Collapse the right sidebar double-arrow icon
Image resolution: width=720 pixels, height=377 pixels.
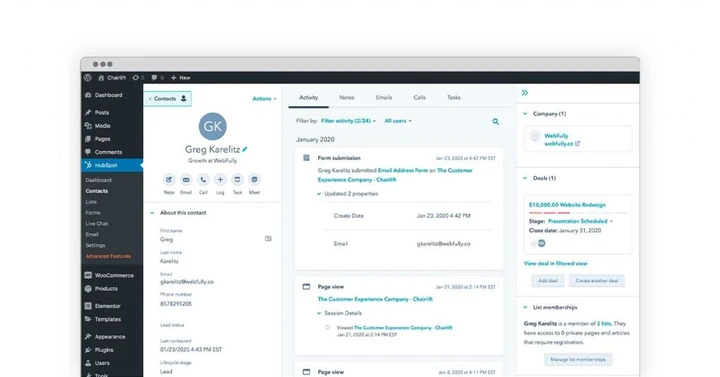[x=525, y=93]
